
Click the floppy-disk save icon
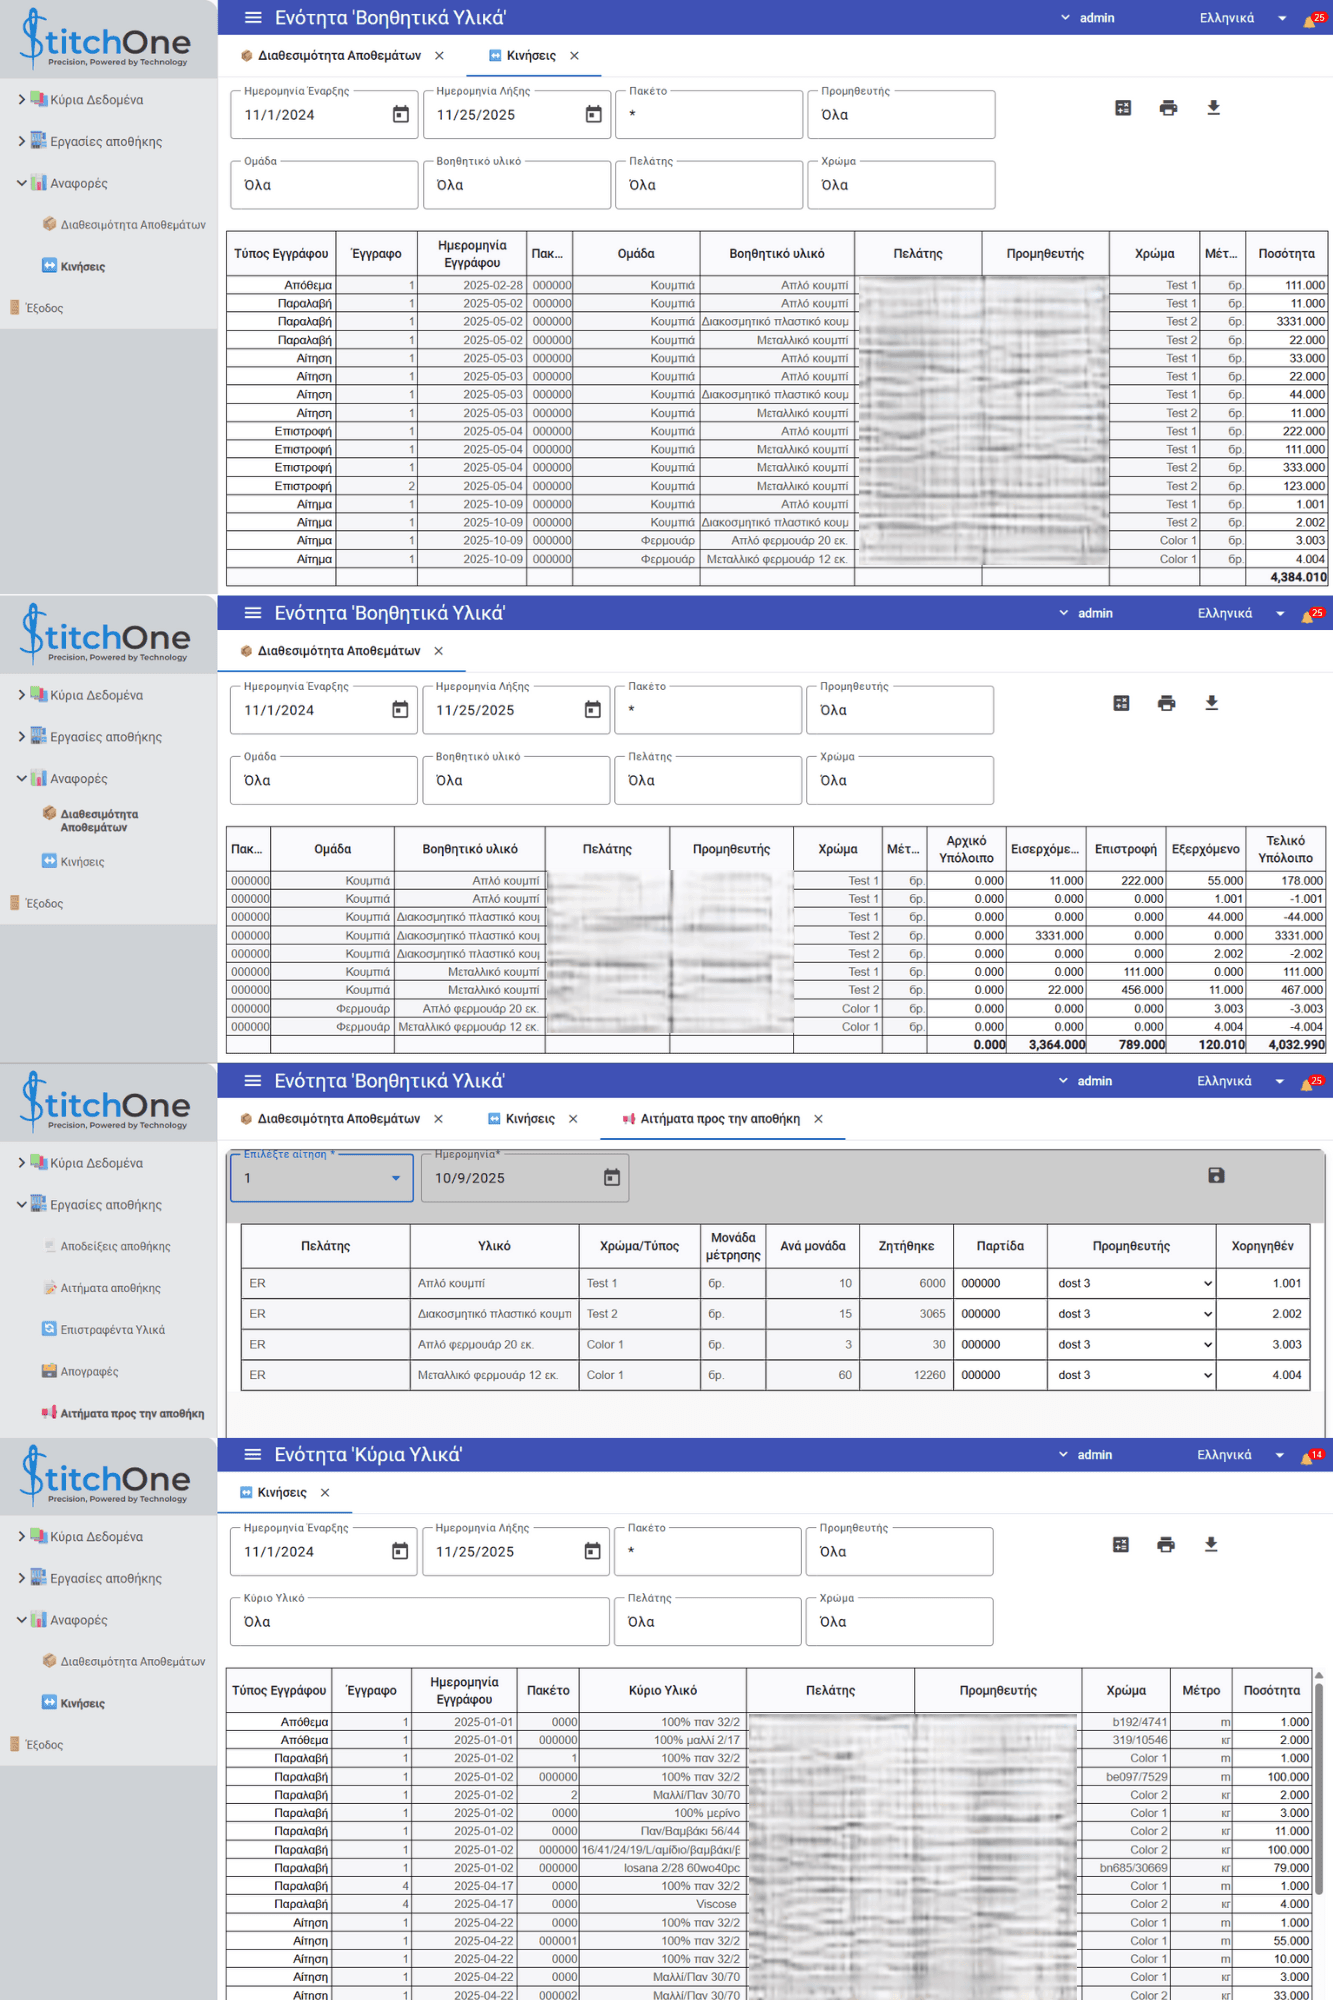[1216, 1176]
